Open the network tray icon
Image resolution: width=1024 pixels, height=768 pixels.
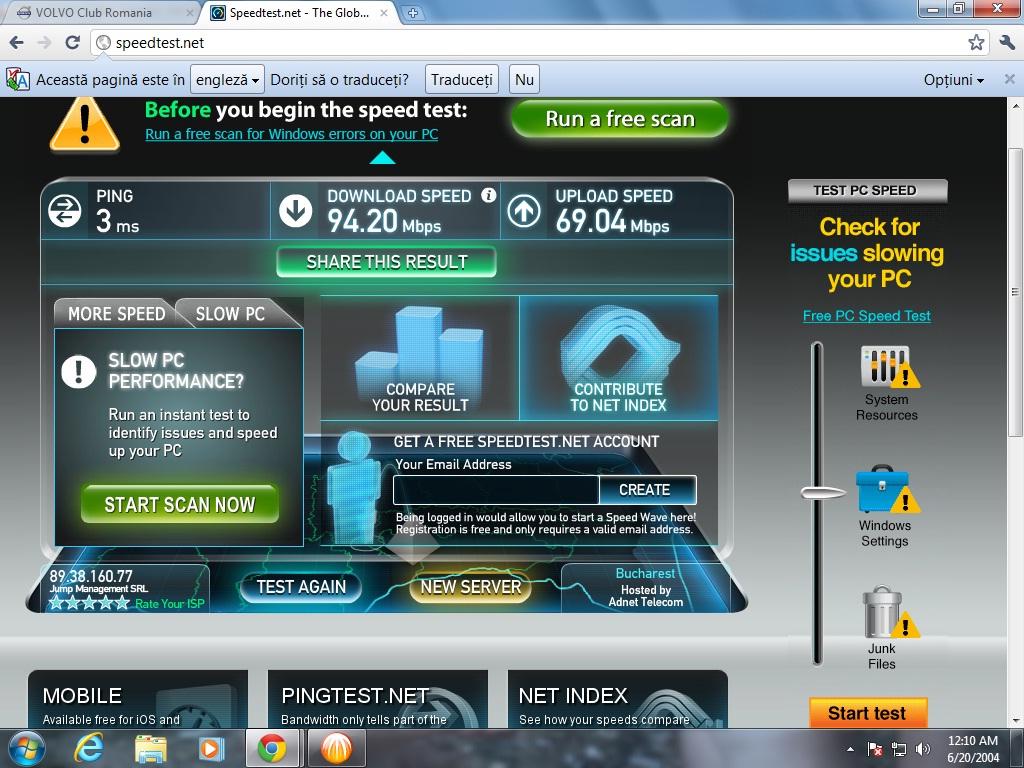click(x=899, y=749)
